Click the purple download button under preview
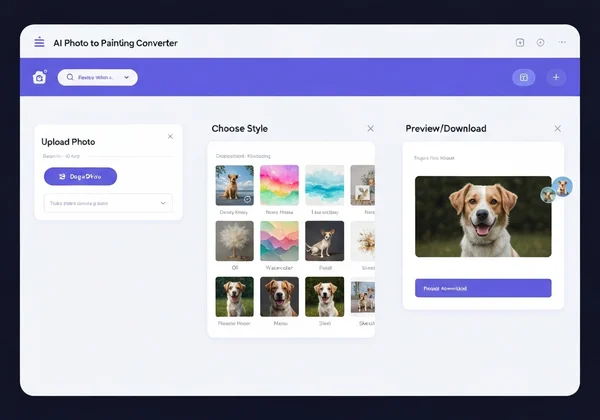The image size is (600, 420). pos(483,288)
